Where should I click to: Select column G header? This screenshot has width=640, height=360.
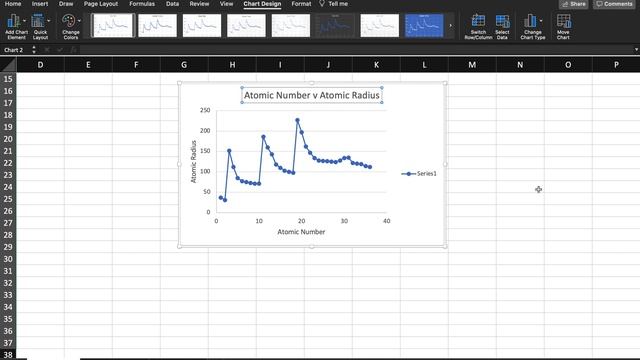click(184, 64)
